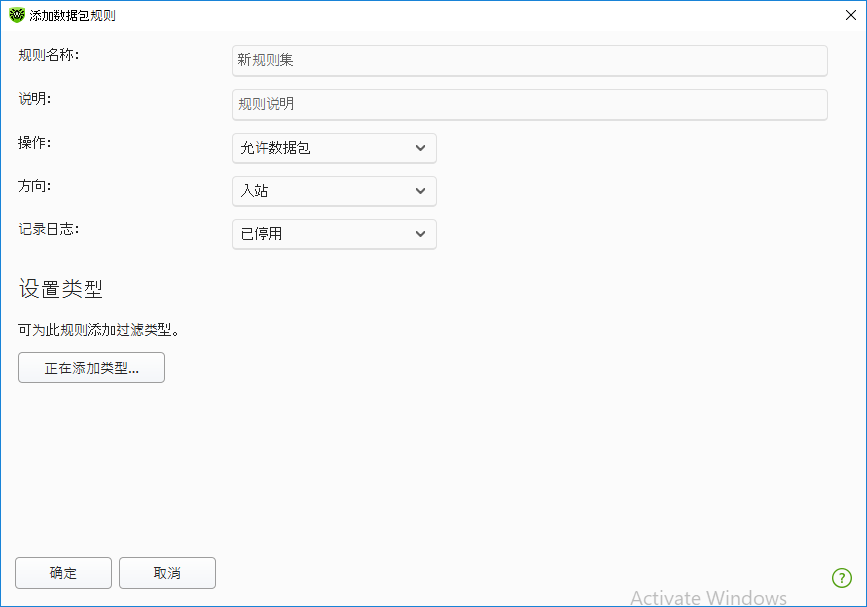Confirm with the 确定 button
Screen dimensions: 867x607
coord(64,573)
